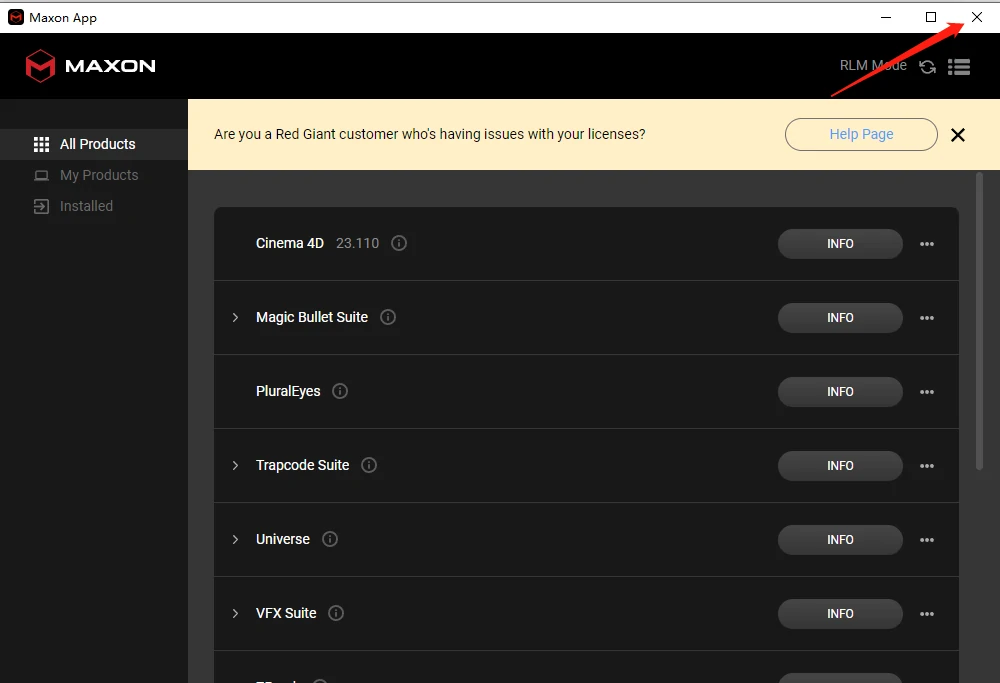This screenshot has height=683, width=1000.
Task: Open the Trapcode Suite more options menu
Action: 927,466
